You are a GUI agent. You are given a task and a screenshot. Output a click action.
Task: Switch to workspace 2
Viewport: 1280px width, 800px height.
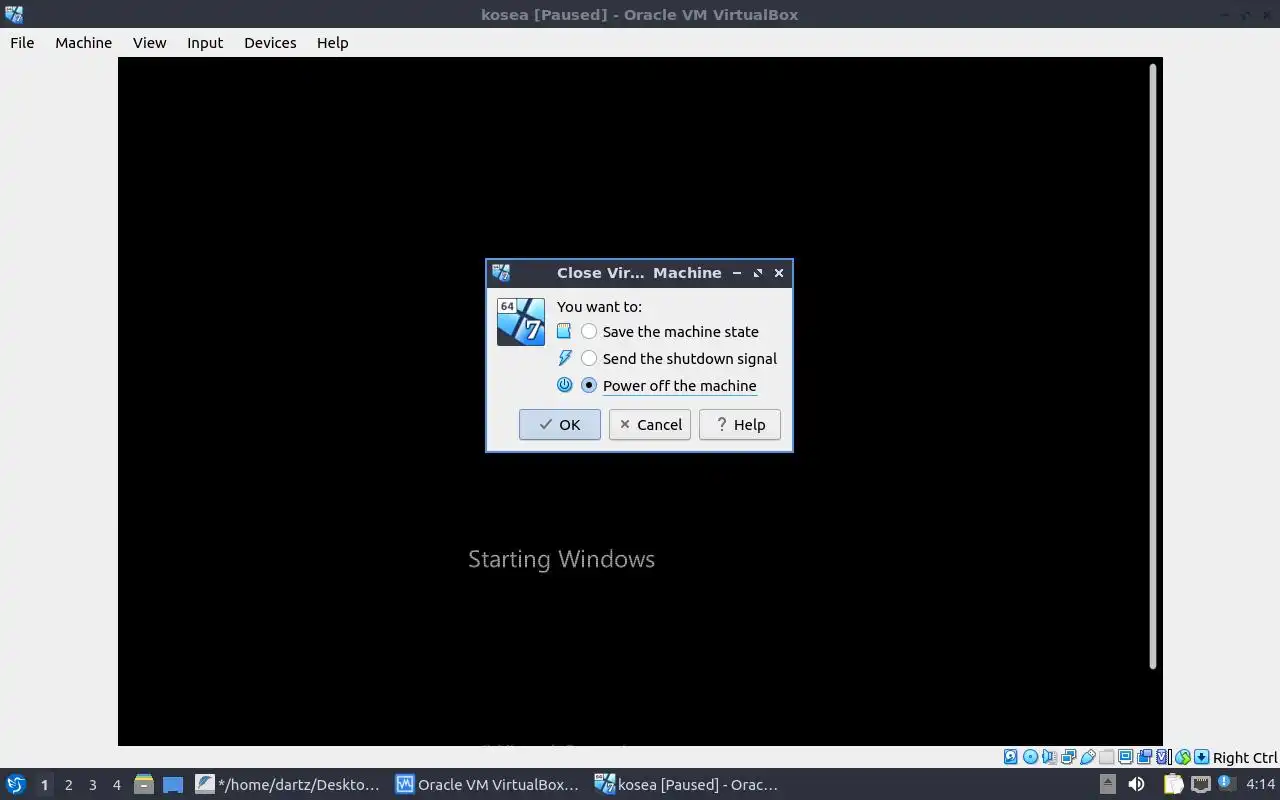coord(68,784)
